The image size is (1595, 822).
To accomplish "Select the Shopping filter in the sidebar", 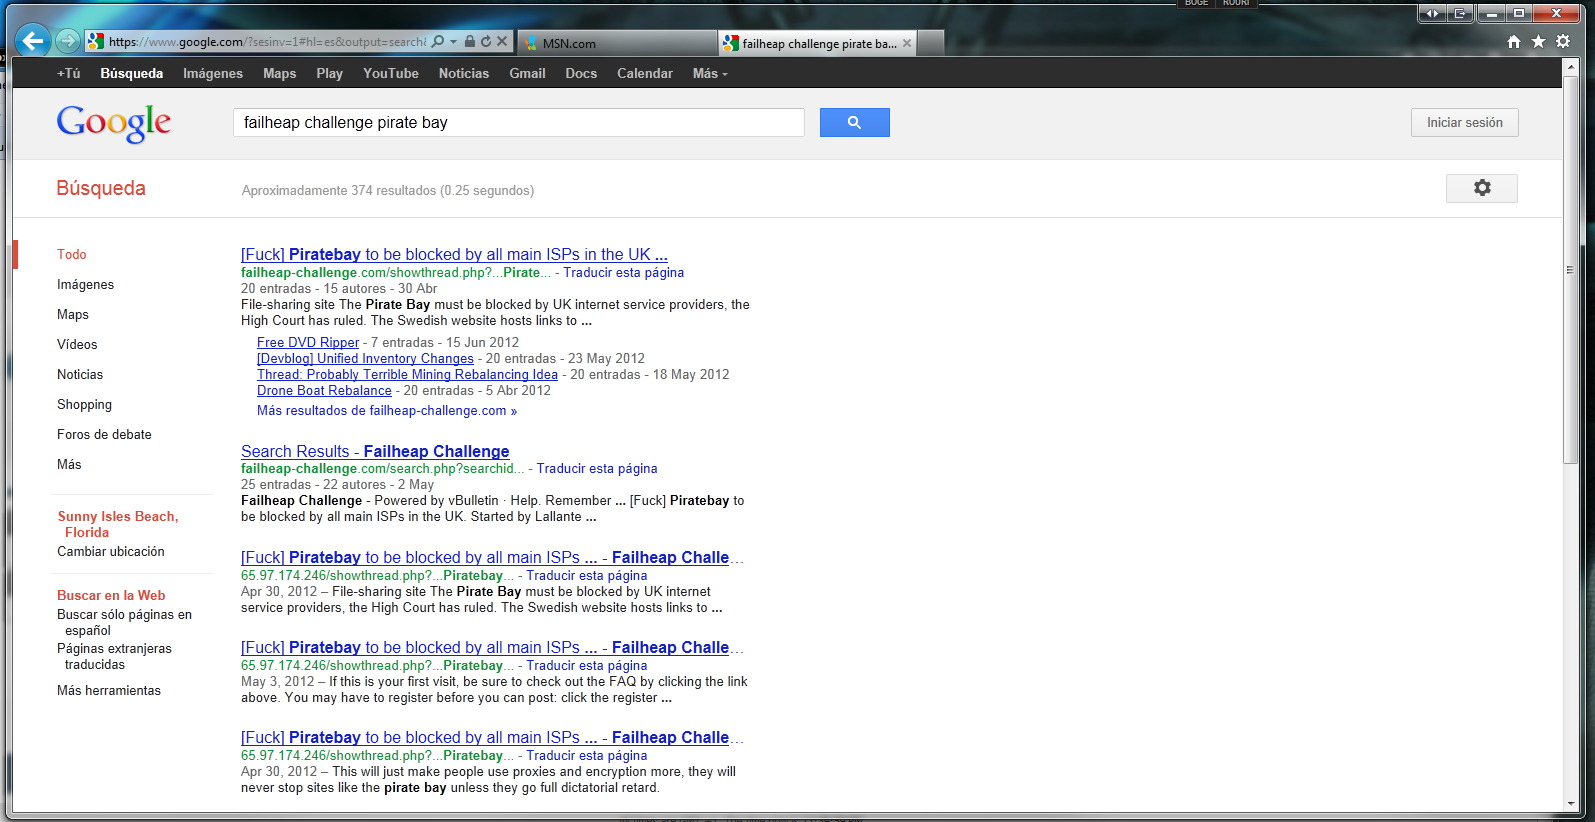I will coord(85,404).
